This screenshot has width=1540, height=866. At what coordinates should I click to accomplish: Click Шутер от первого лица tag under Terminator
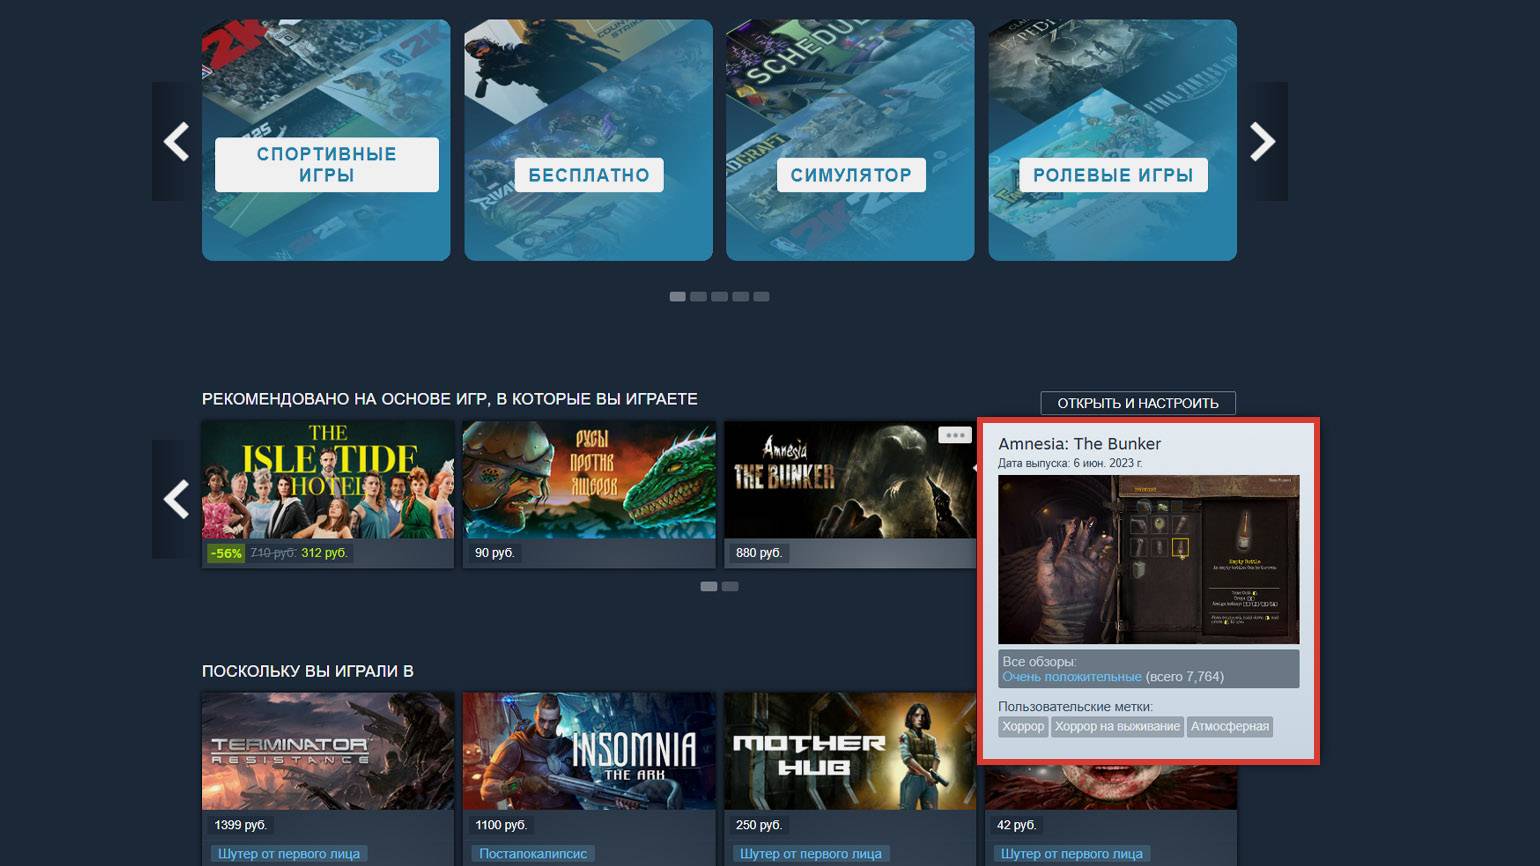click(x=289, y=854)
